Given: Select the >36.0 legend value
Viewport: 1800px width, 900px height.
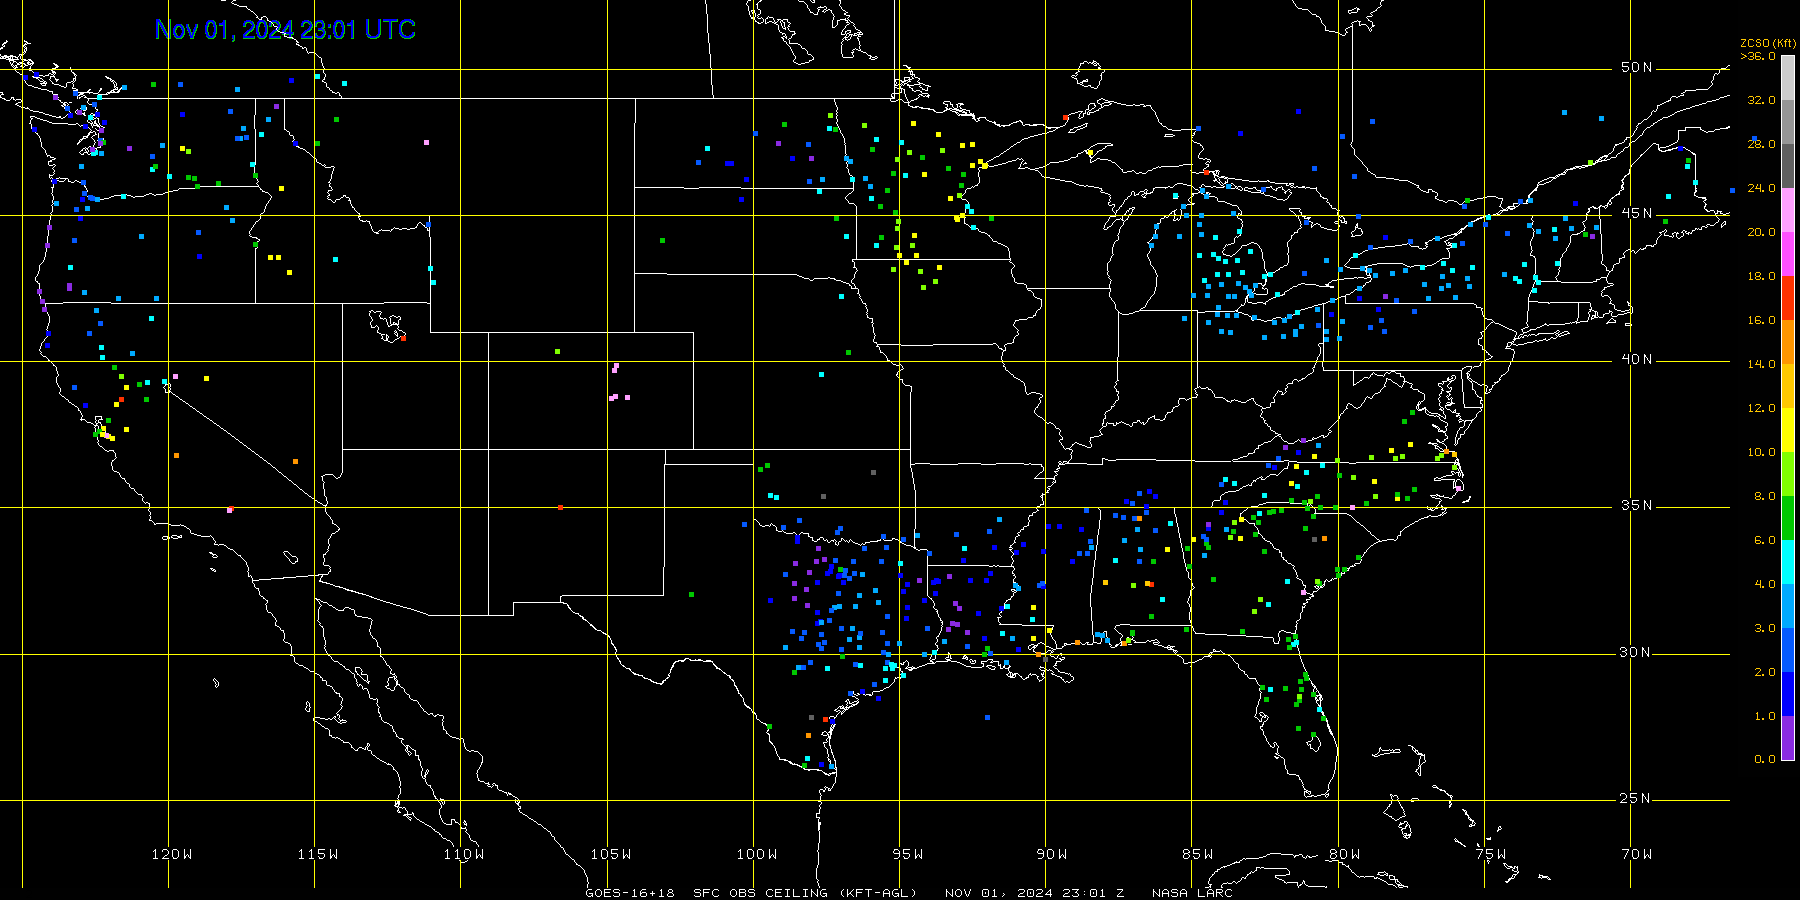Looking at the screenshot, I should (1758, 56).
